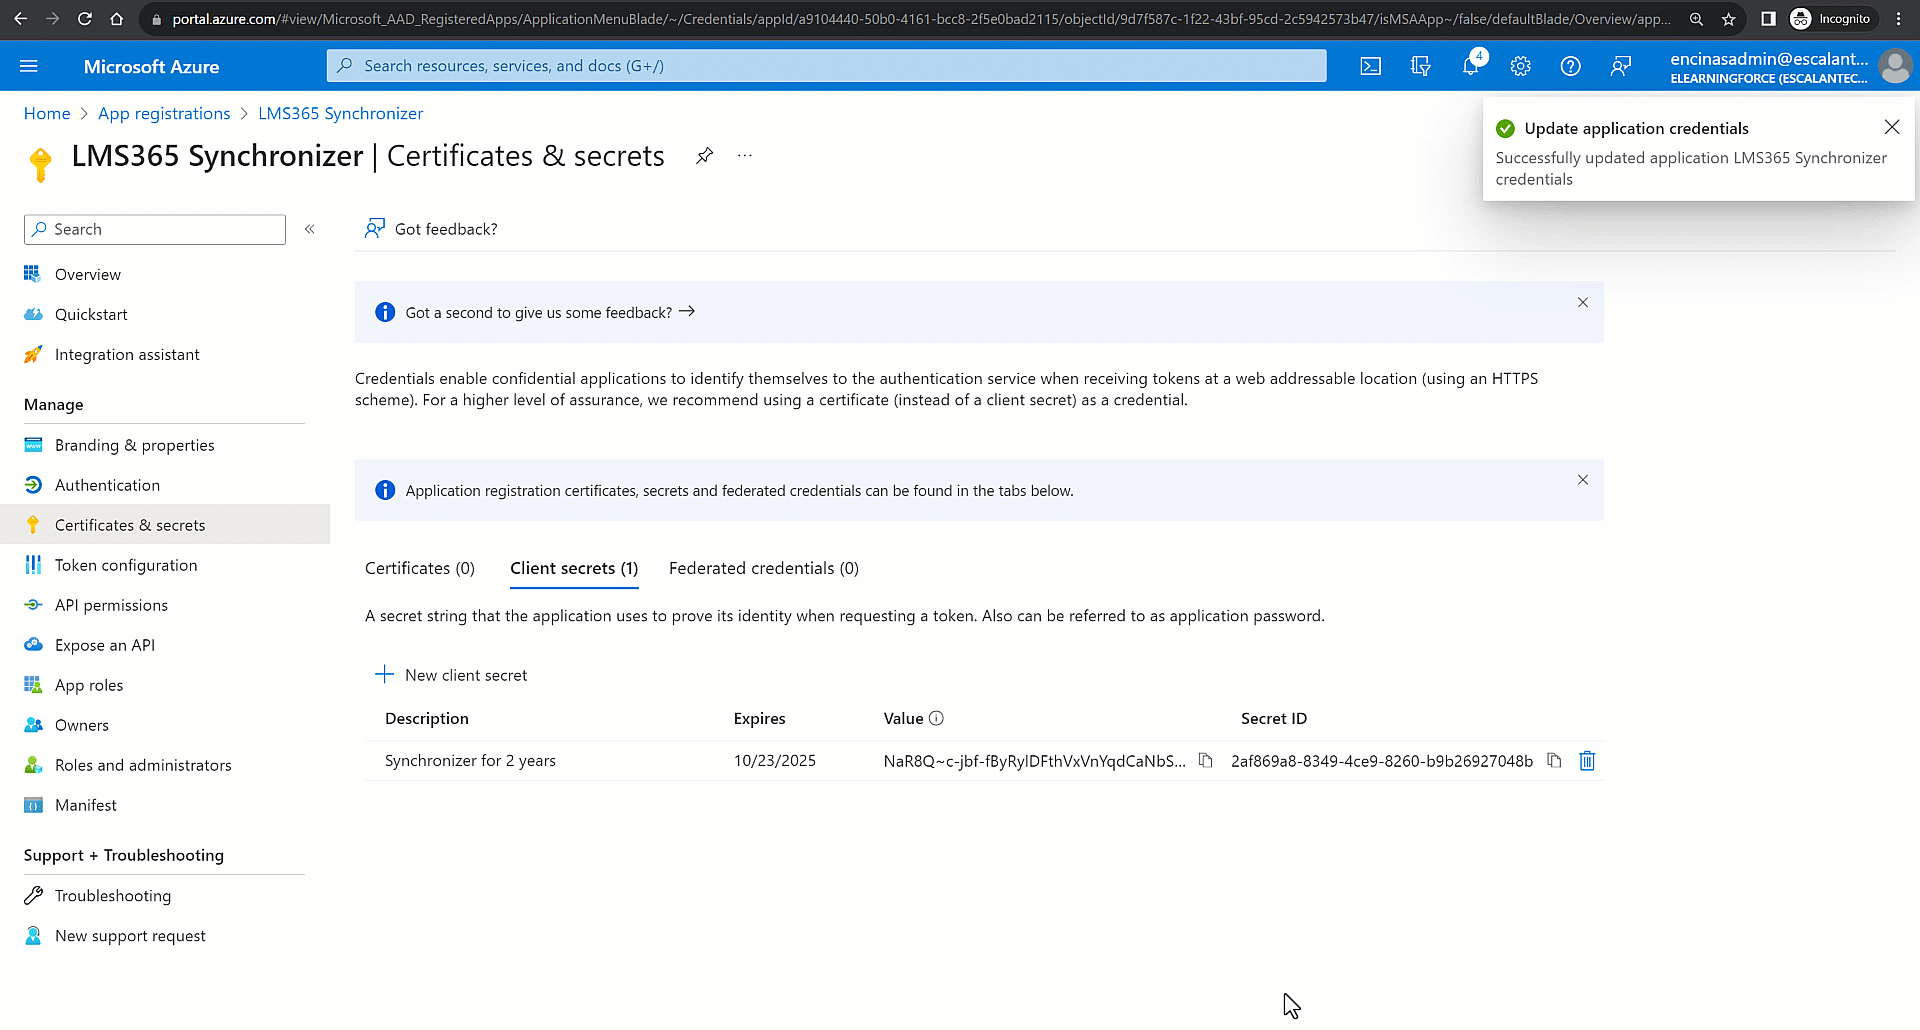The image size is (1920, 1030).
Task: Open the Federated credentials (0) tab
Action: click(763, 568)
